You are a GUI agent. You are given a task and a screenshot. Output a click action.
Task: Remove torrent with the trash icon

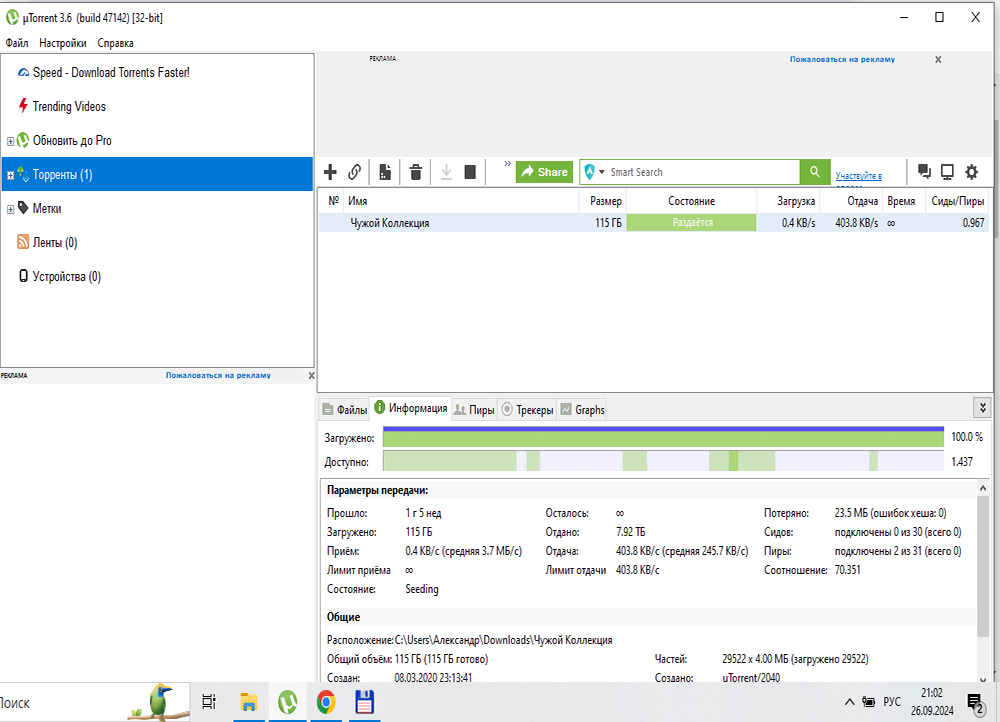[415, 172]
